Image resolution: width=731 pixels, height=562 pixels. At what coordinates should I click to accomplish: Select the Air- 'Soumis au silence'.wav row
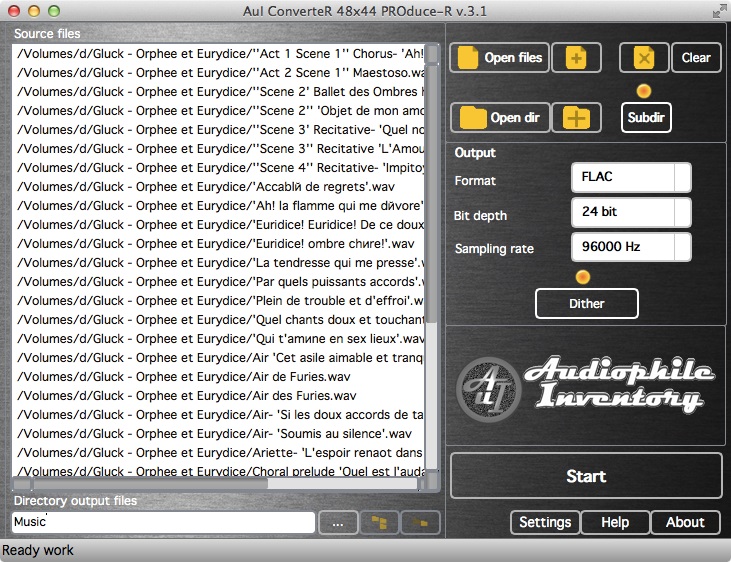(x=218, y=434)
